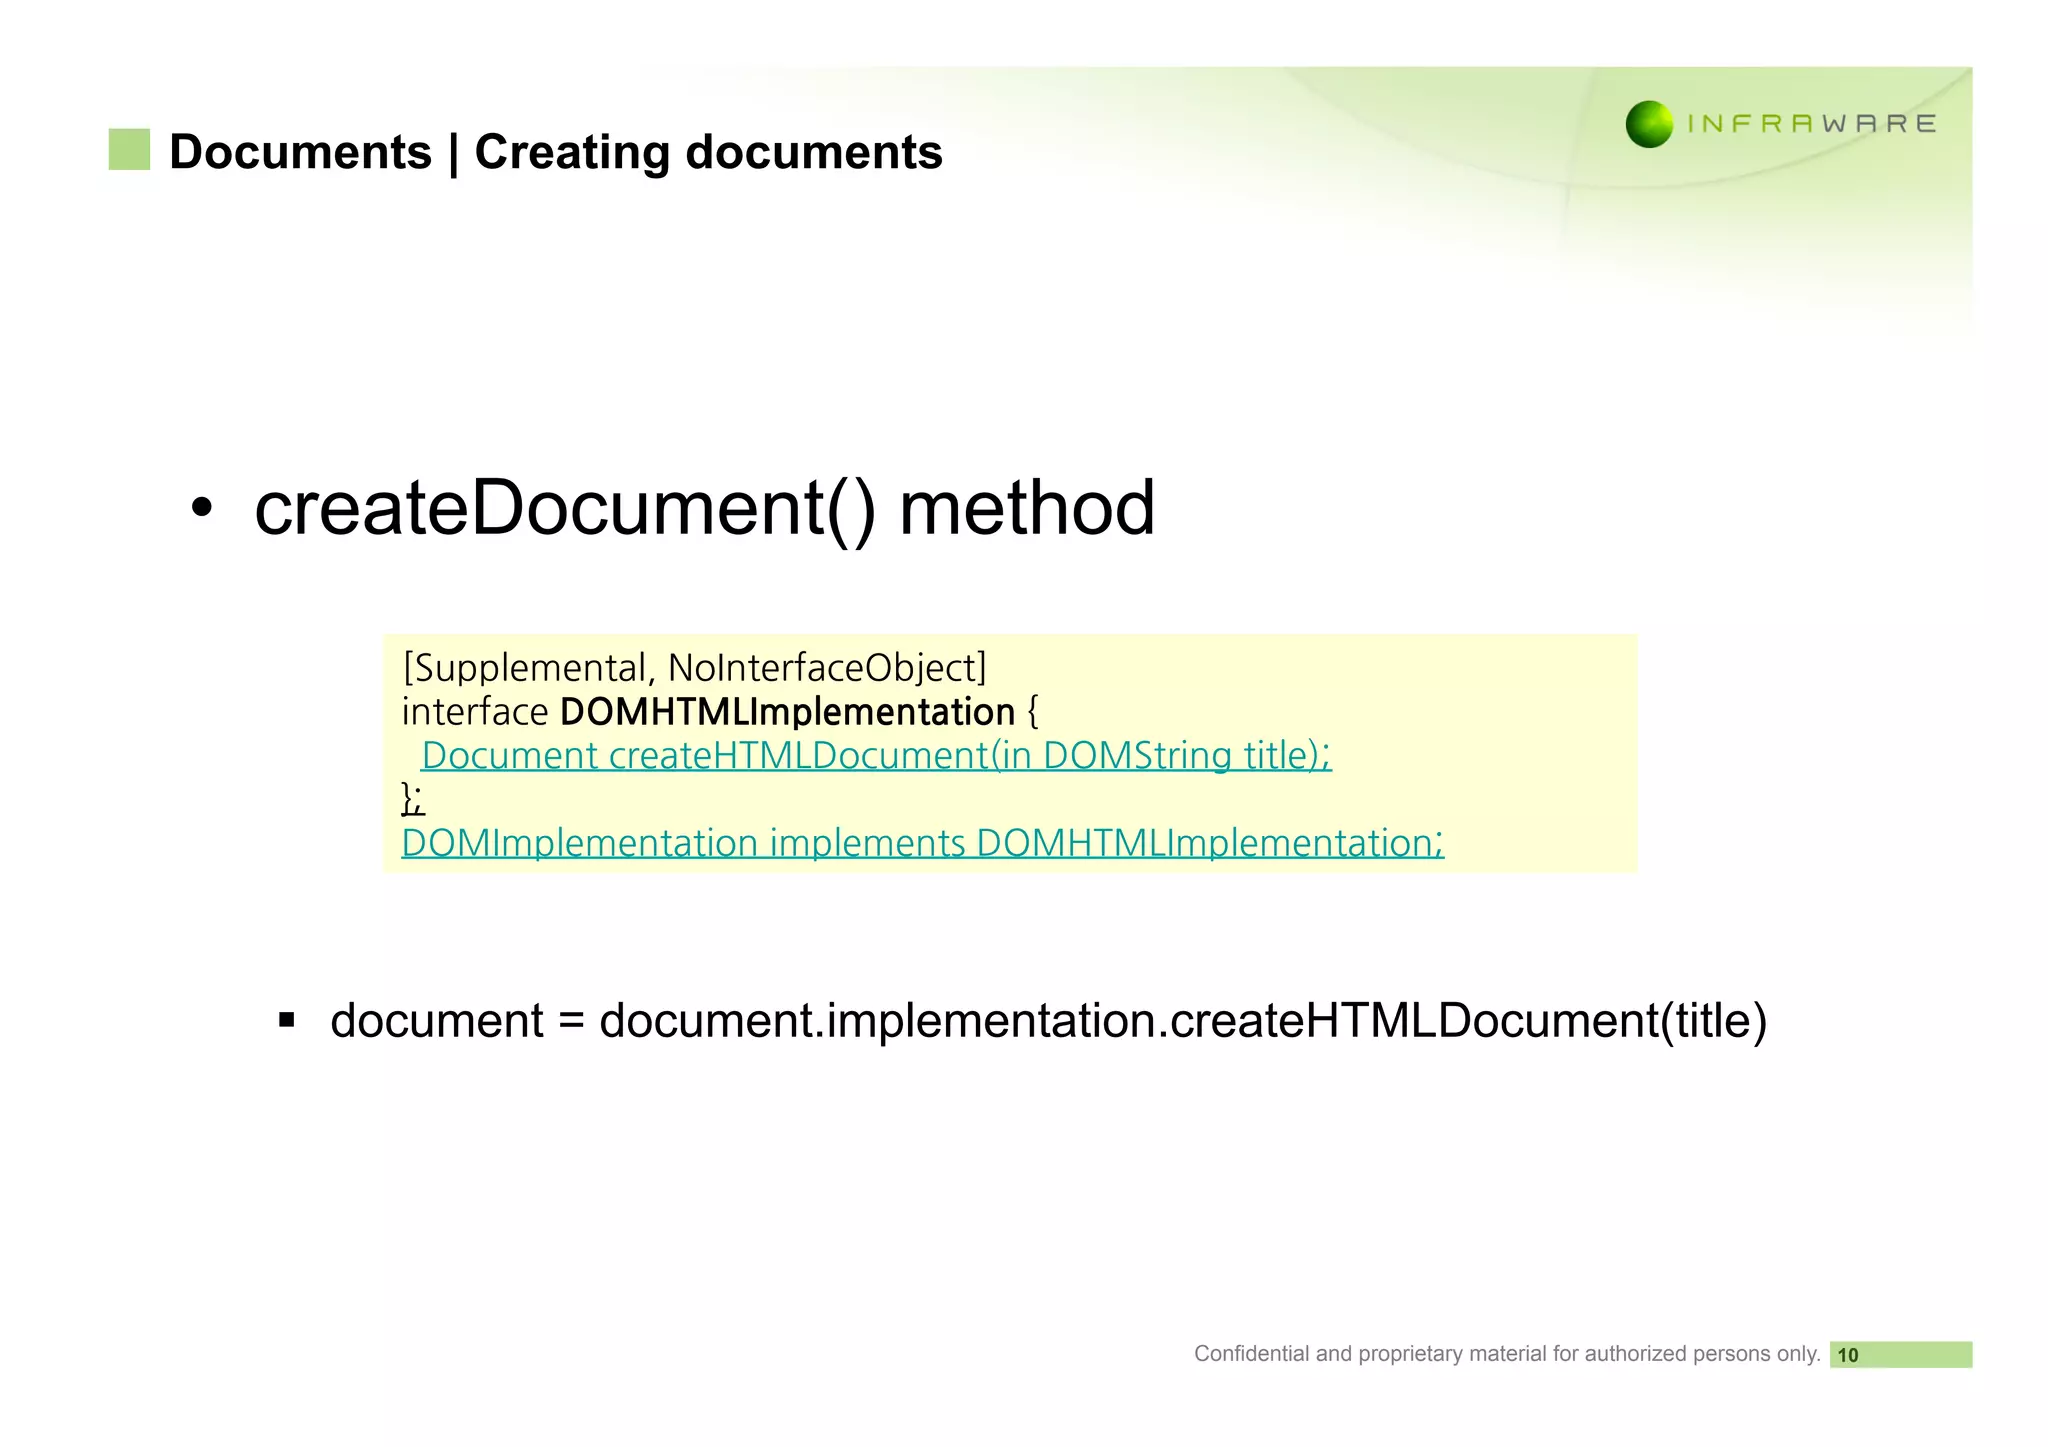This screenshot has height=1447, width=2048.
Task: Click the confidential footer notice text
Action: 1507,1354
